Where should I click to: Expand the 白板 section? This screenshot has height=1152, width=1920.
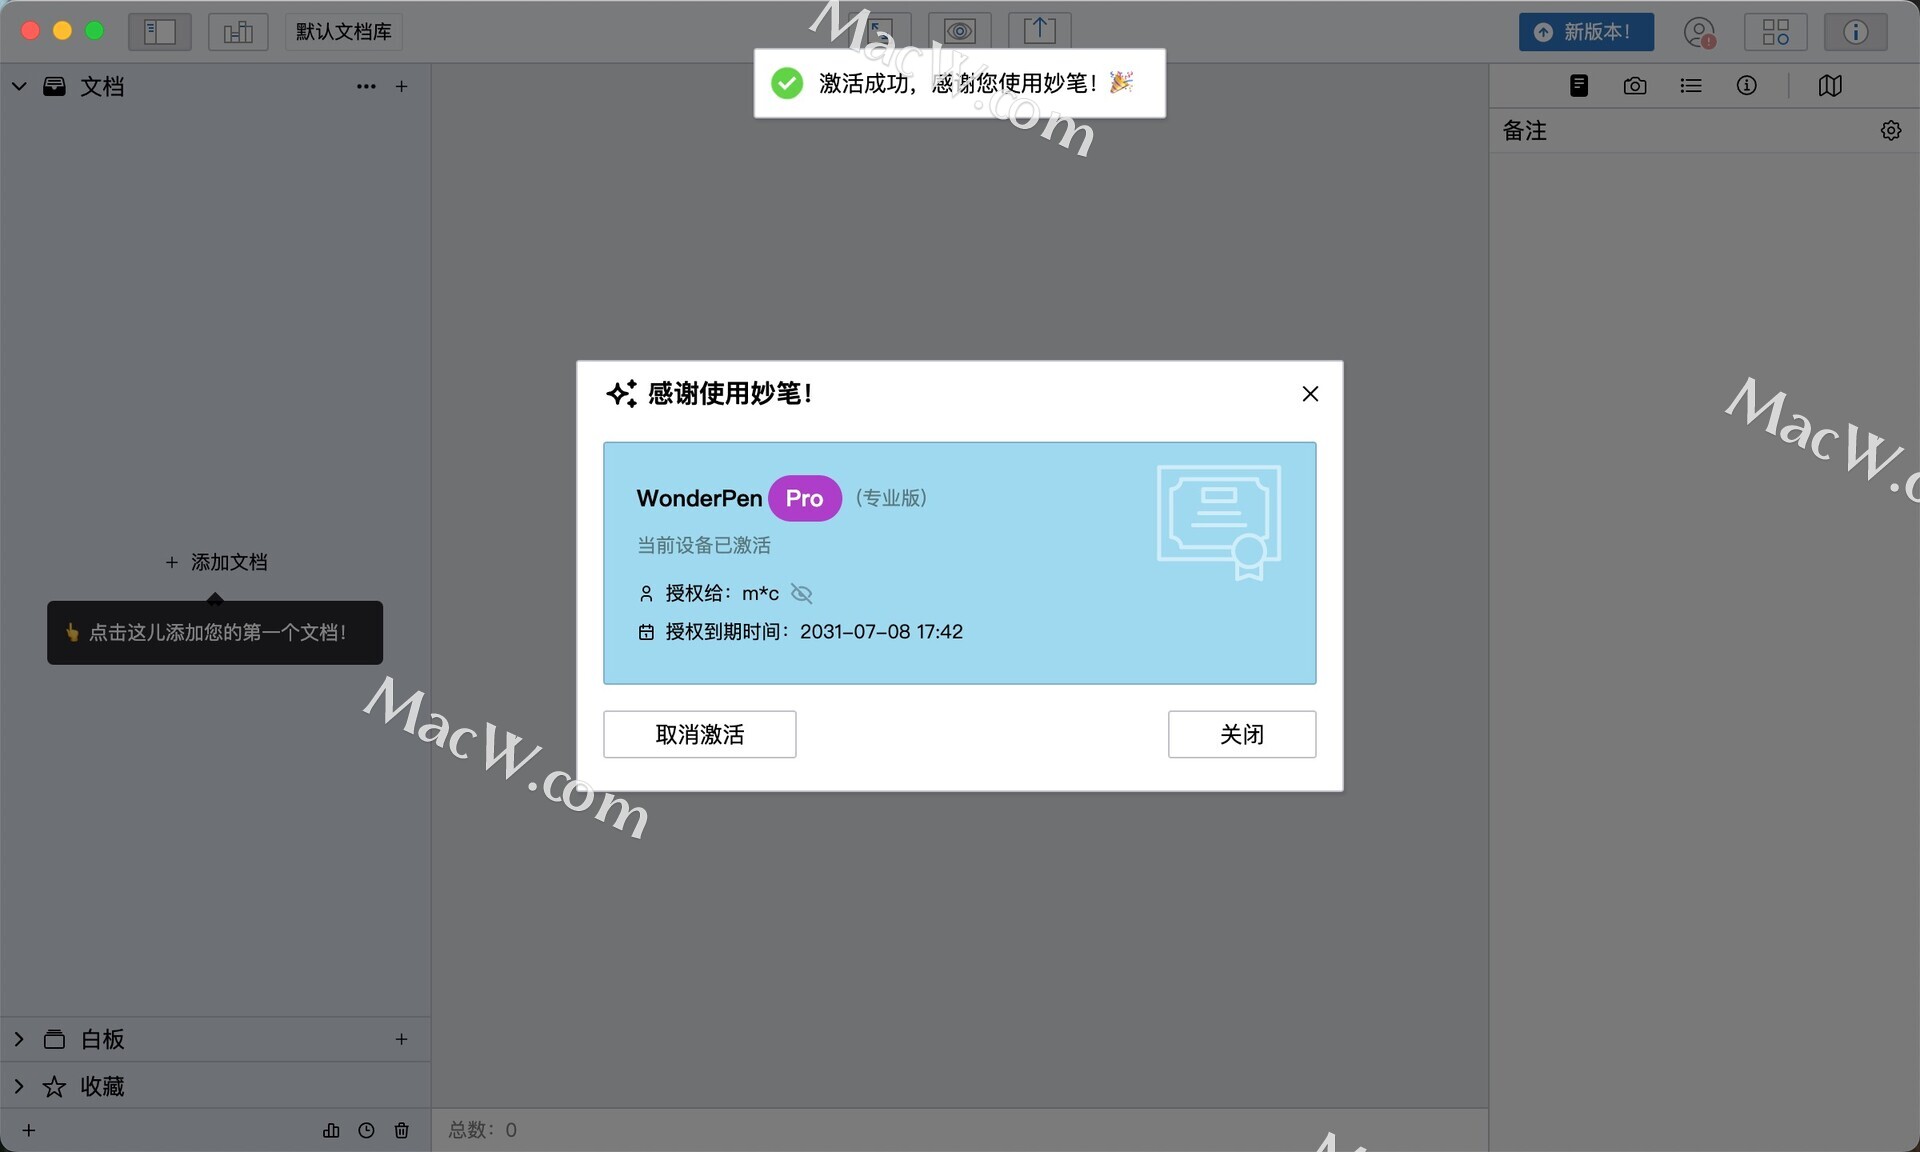[19, 1039]
